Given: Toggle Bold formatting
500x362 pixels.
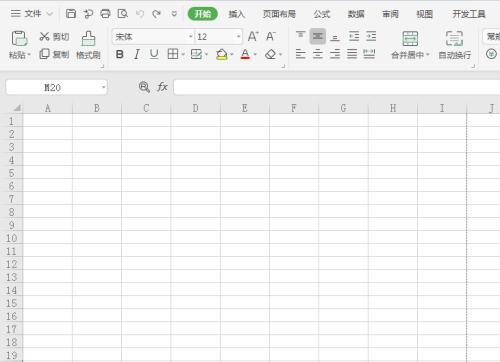Looking at the screenshot, I should coord(120,54).
